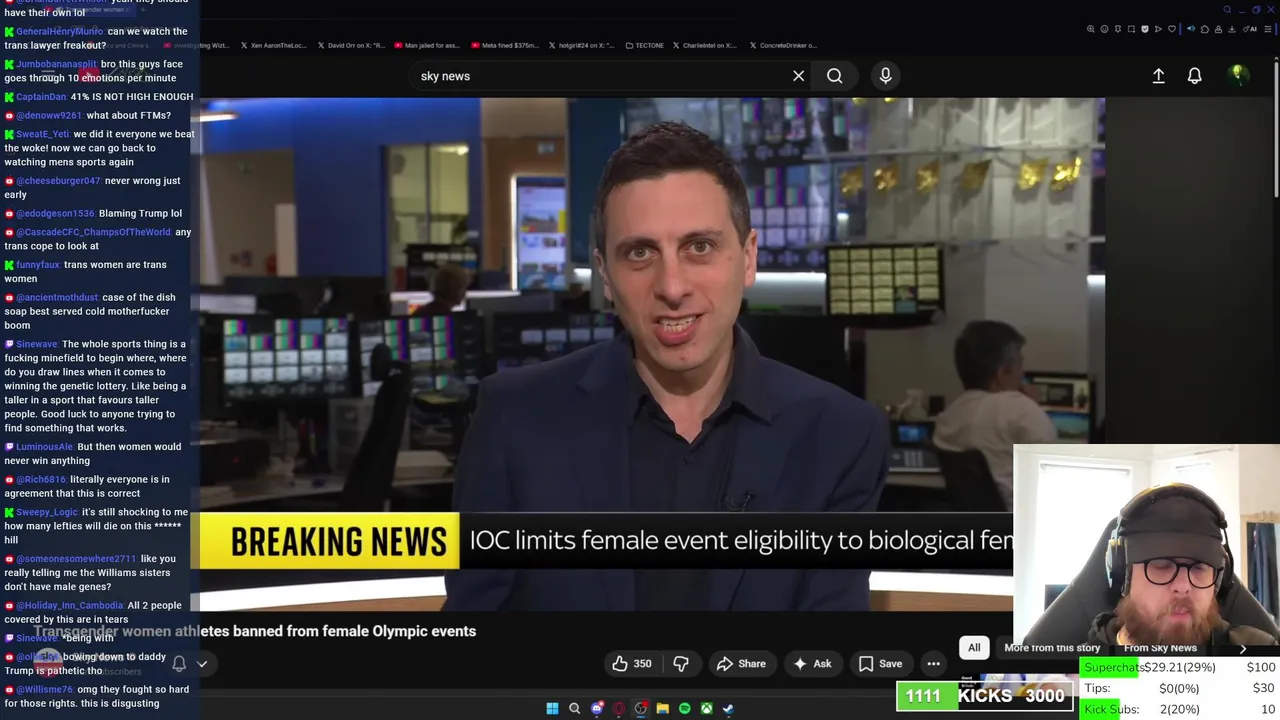Open File Explorer from the taskbar
1280x720 pixels.
(662, 708)
